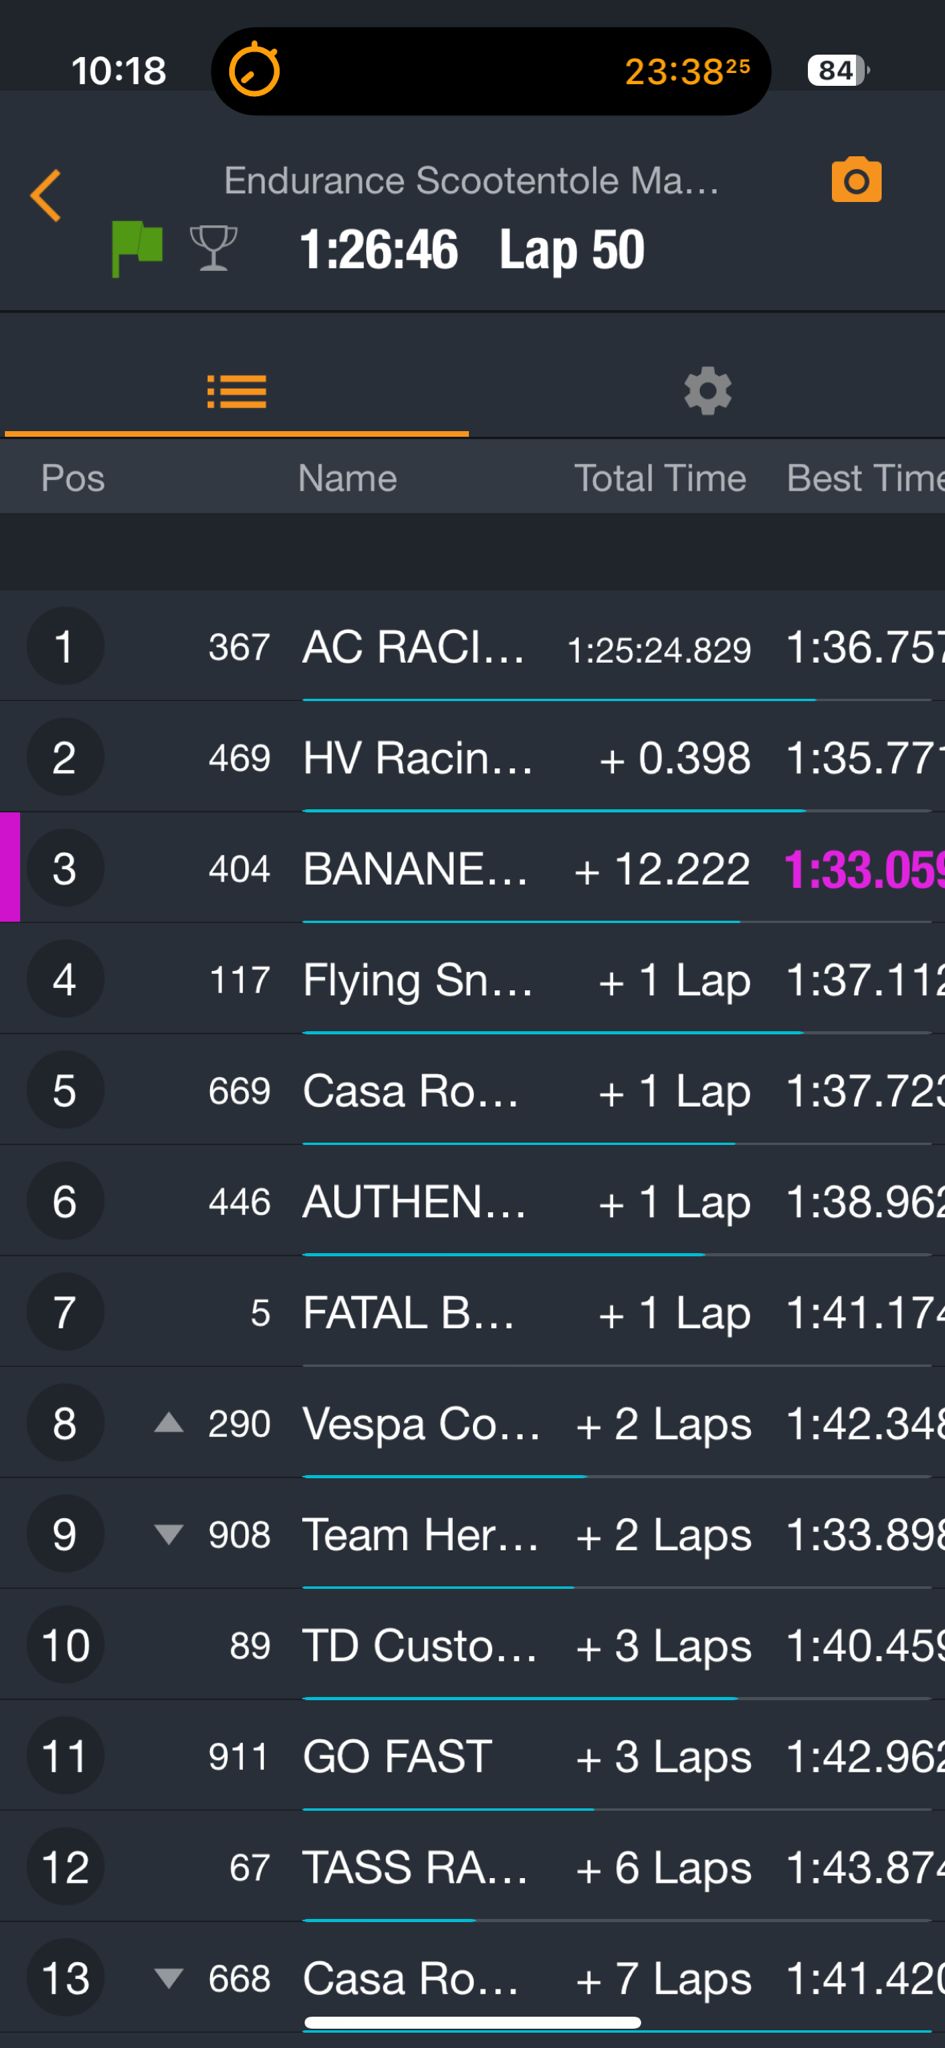Tap the green flag icon
Screen dimensions: 945x2048
[137, 247]
